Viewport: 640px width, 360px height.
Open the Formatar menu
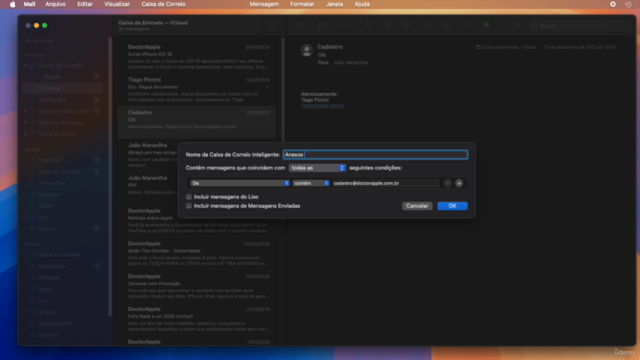point(302,4)
